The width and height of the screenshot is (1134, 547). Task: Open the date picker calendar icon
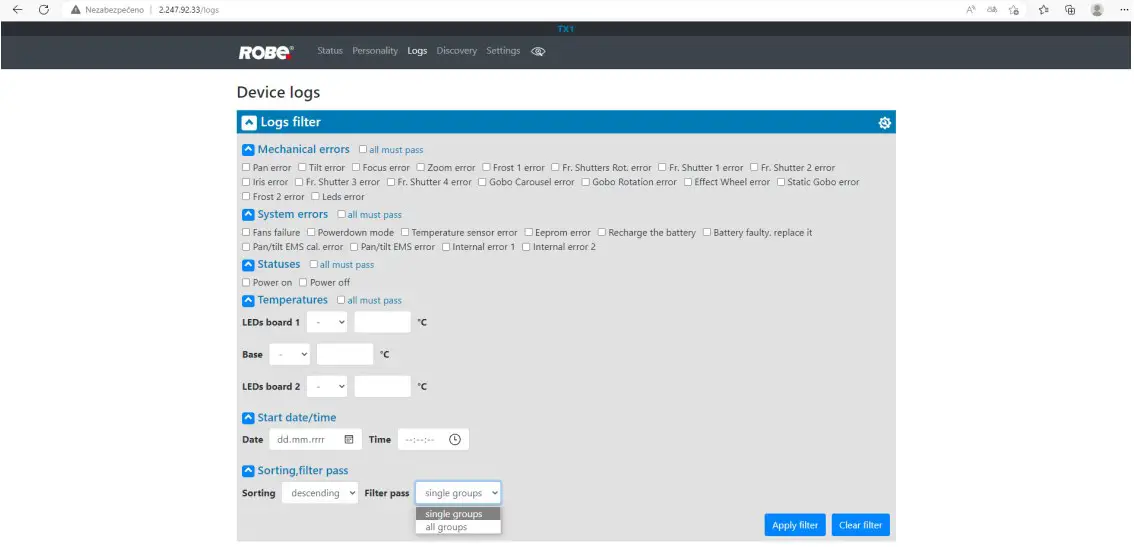click(349, 439)
